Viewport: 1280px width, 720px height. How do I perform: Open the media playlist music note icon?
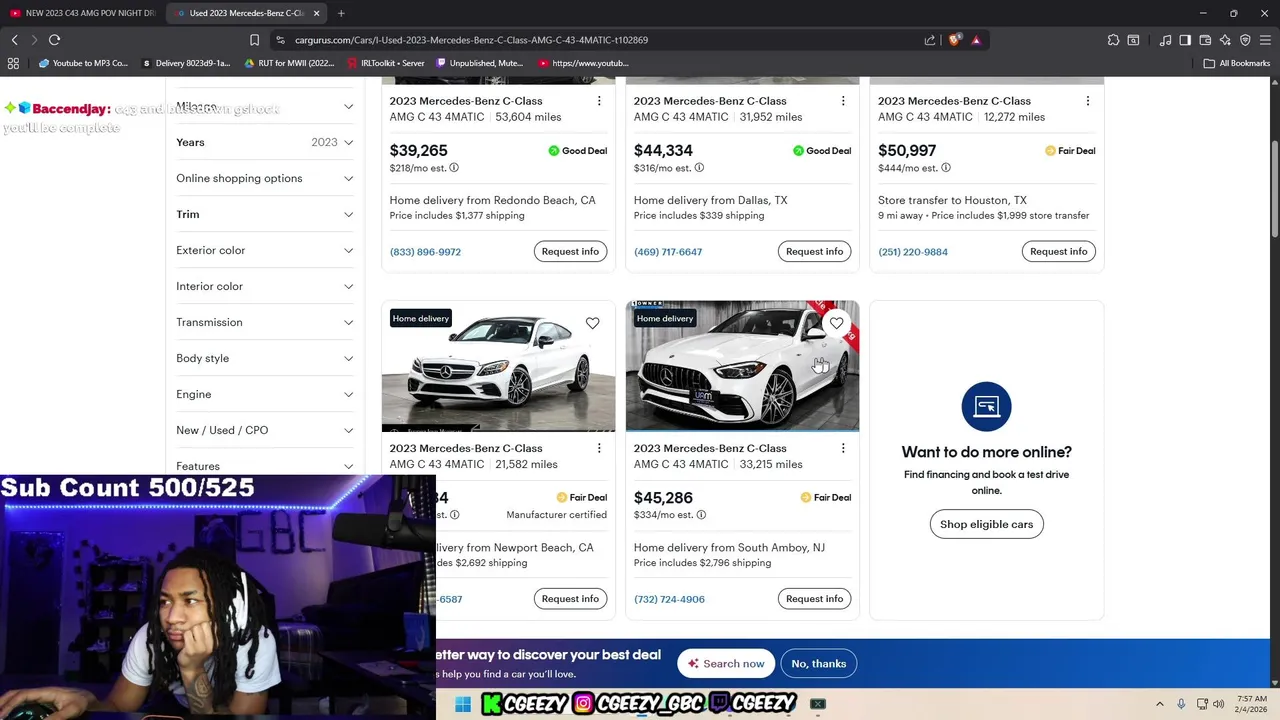[x=1165, y=40]
